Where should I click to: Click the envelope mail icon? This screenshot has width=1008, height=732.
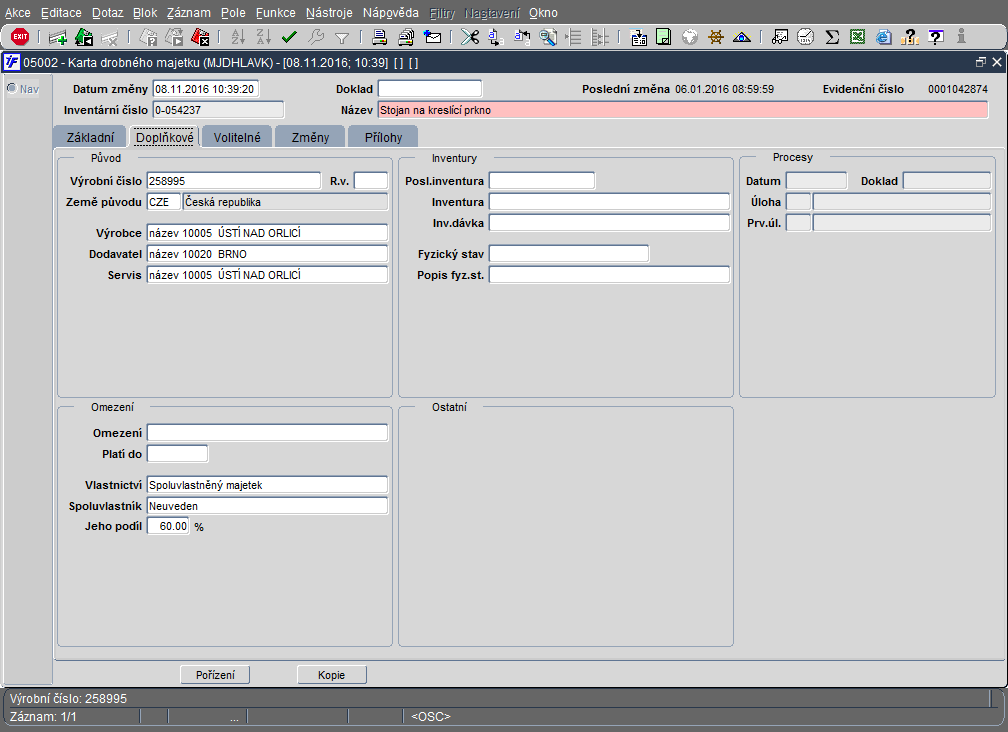pos(433,37)
